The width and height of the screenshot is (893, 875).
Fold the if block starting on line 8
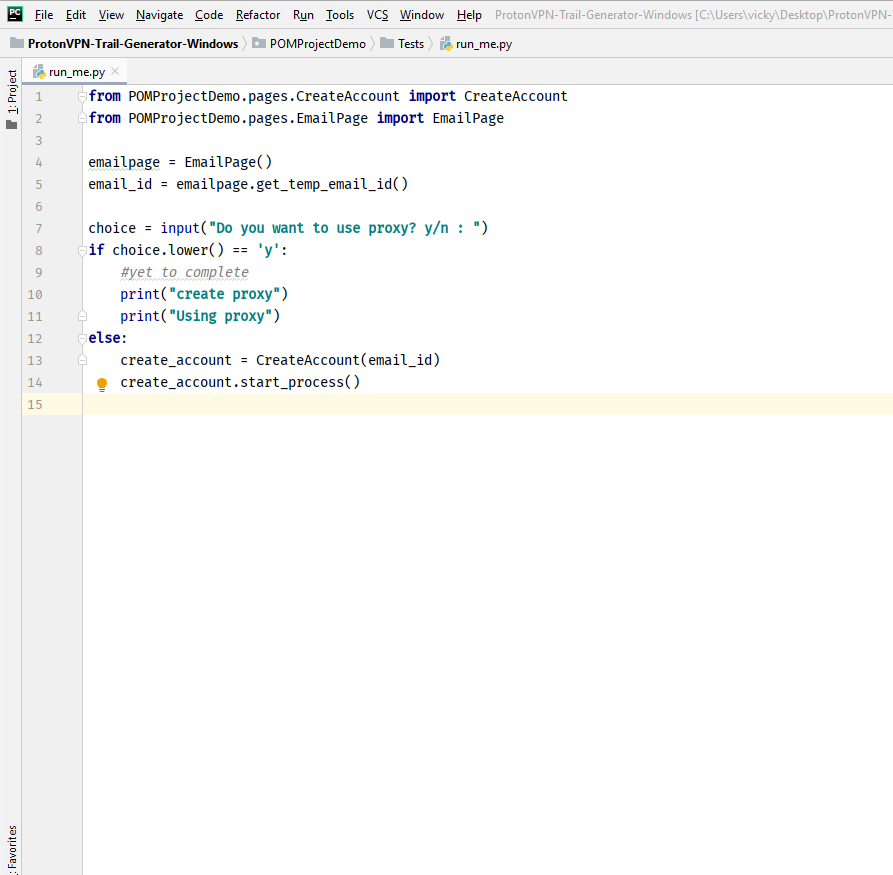(x=83, y=250)
